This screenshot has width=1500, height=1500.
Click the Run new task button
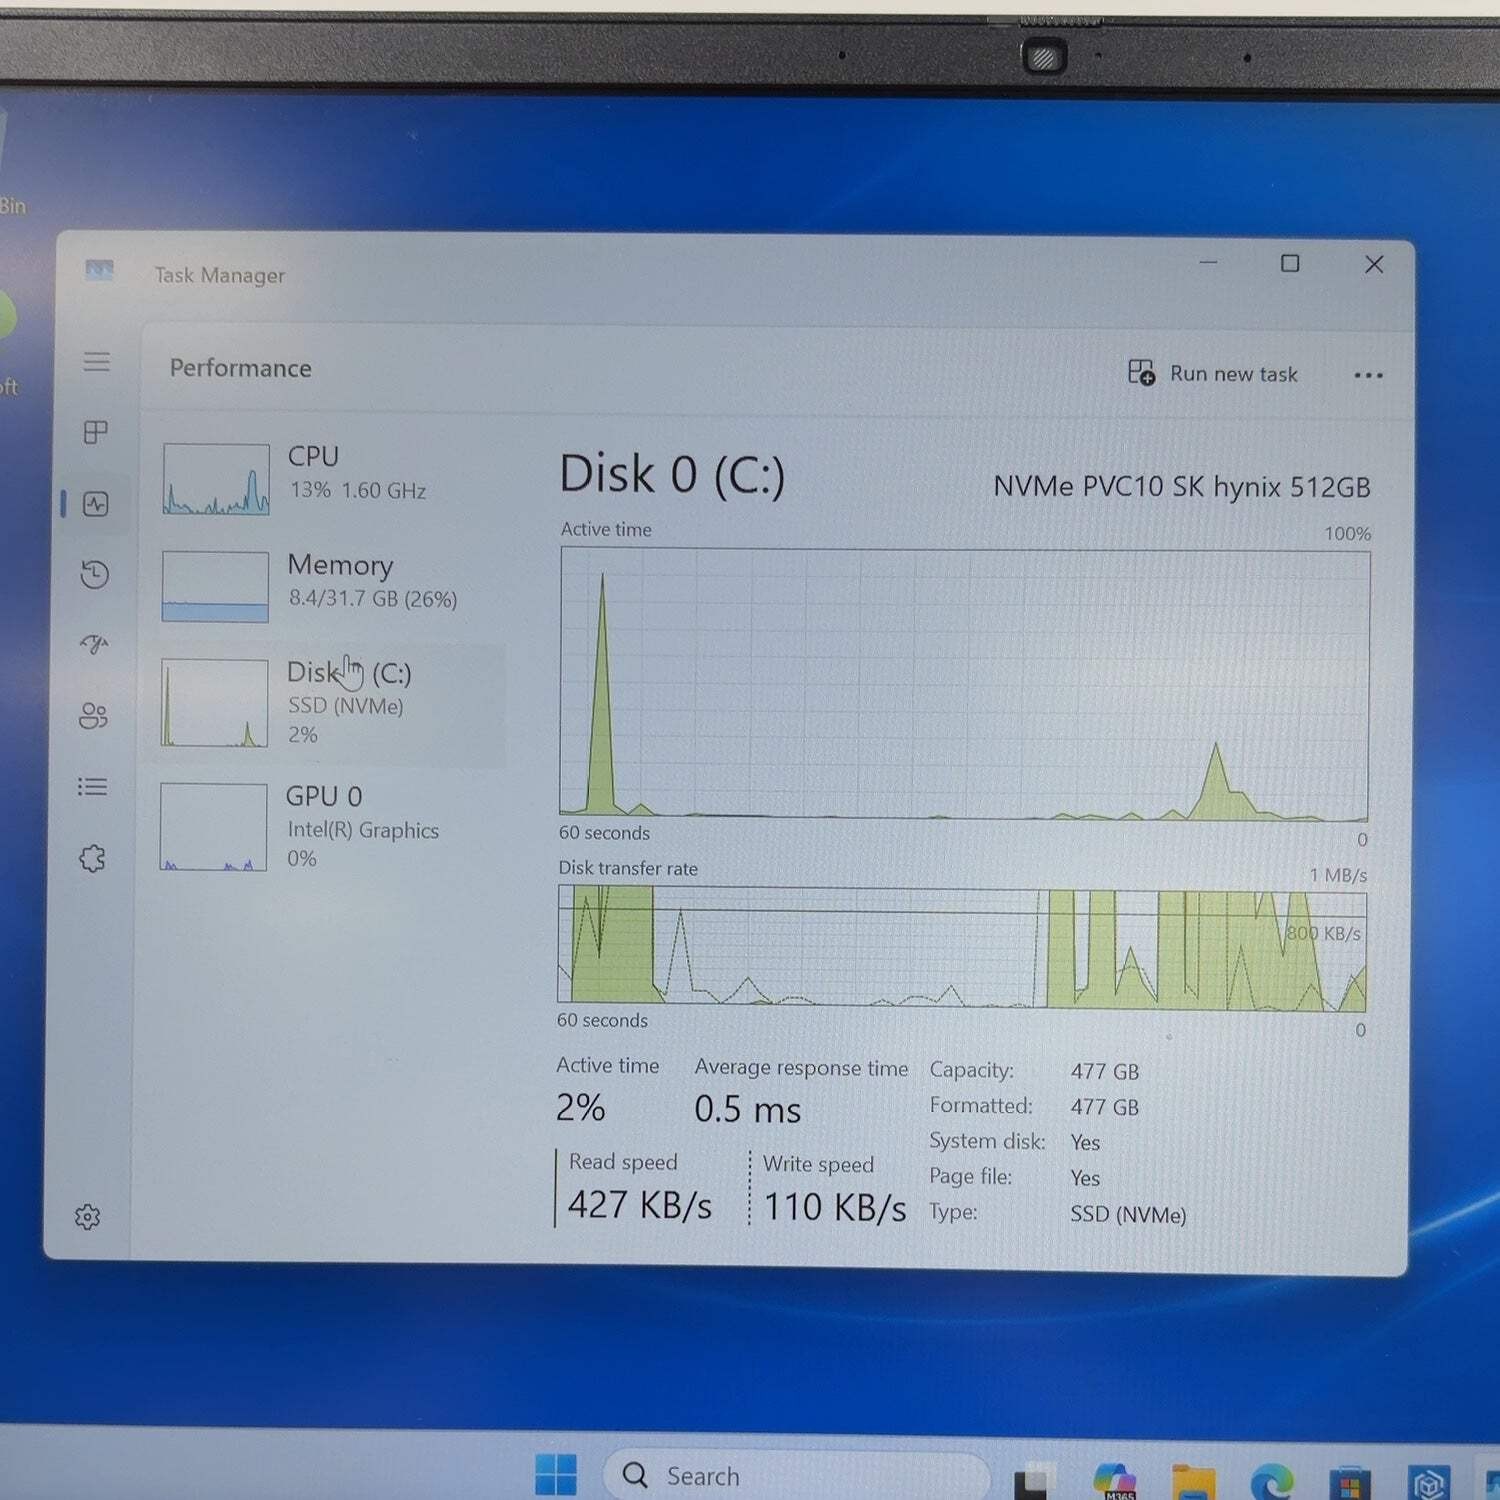pos(1213,373)
